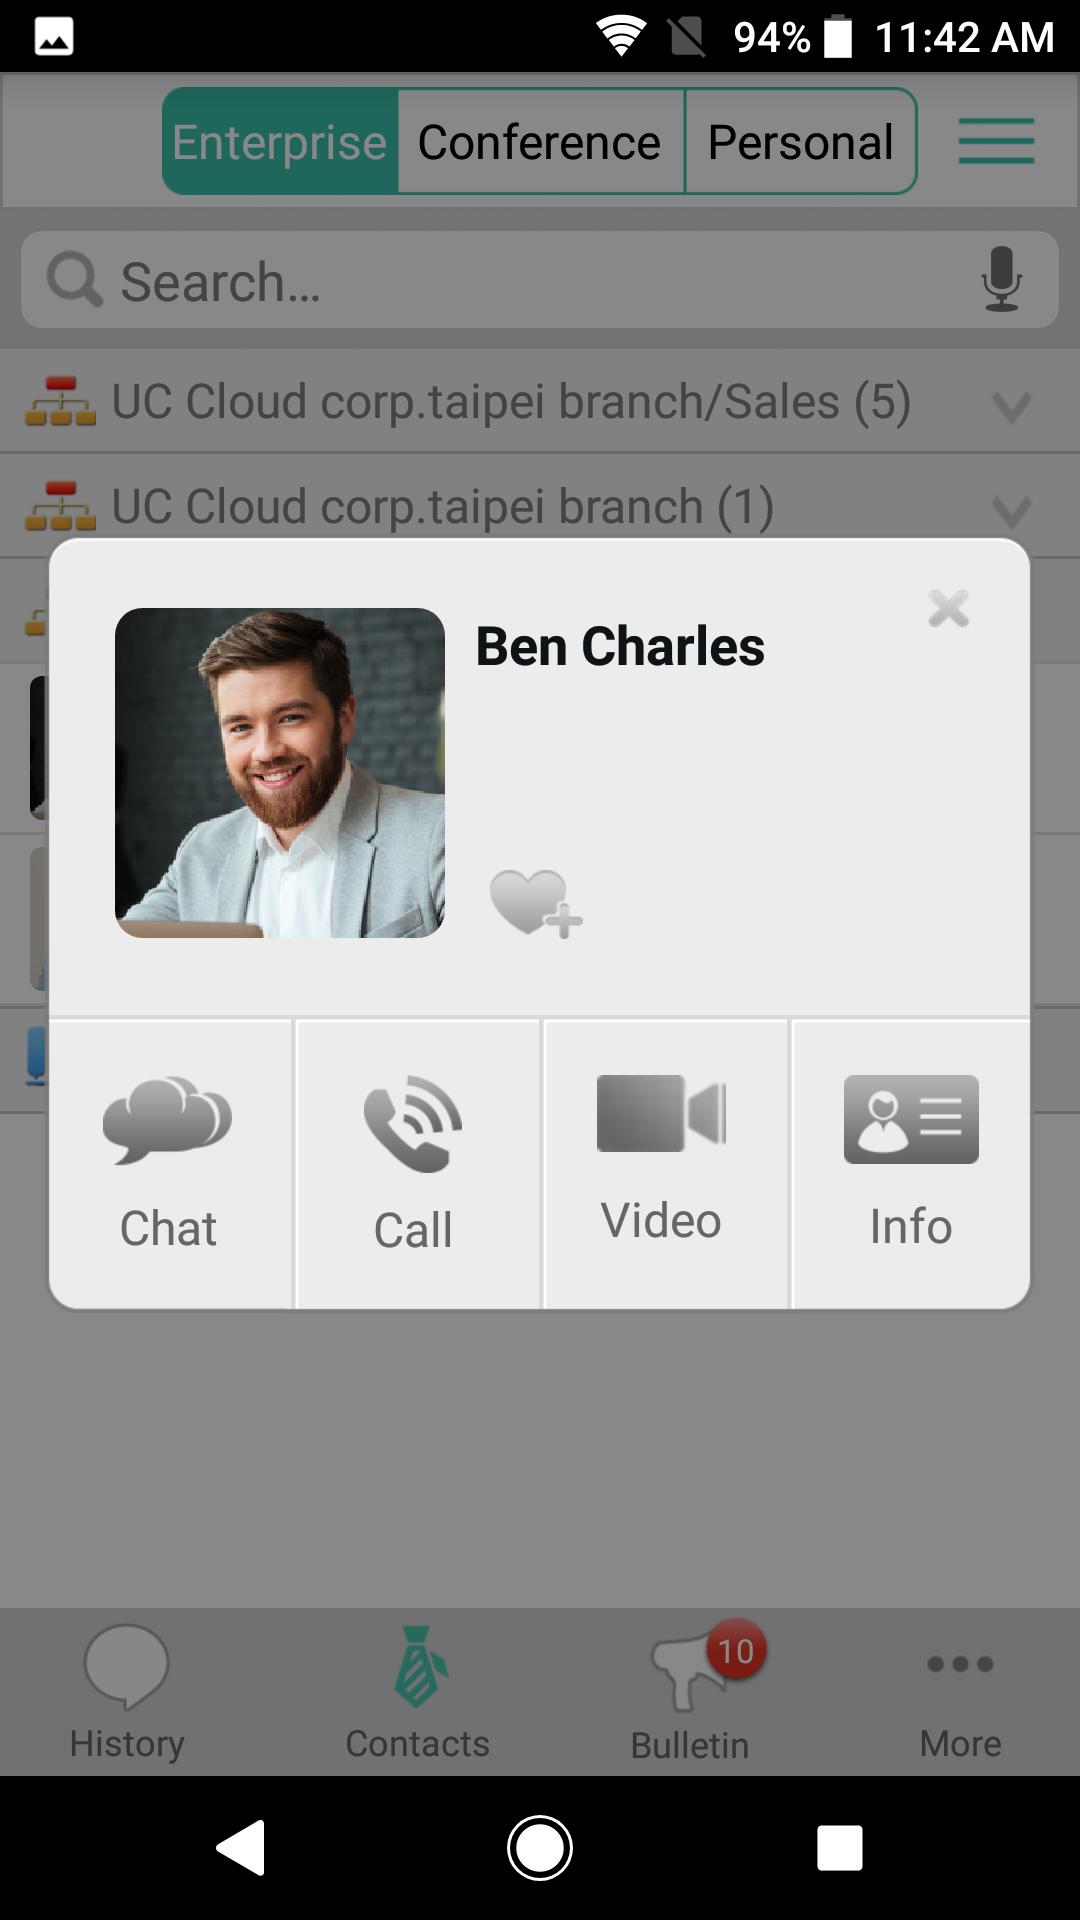Open the History tab
1080x1920 pixels.
click(x=127, y=1692)
